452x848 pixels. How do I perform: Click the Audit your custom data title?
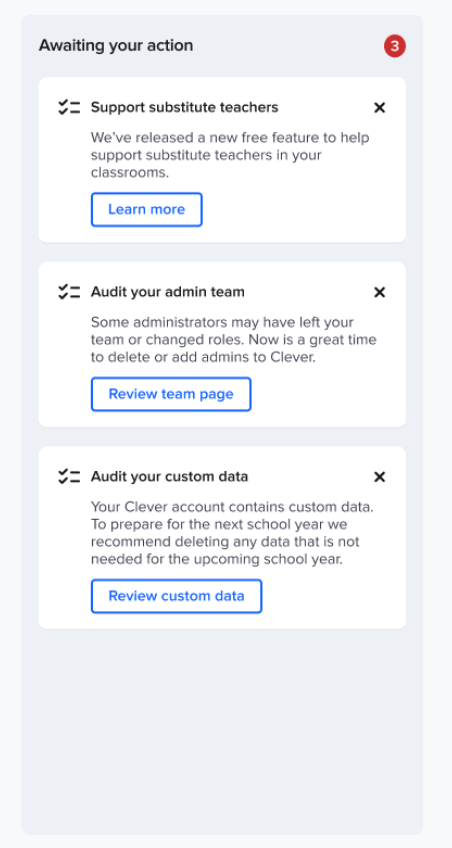click(x=169, y=476)
